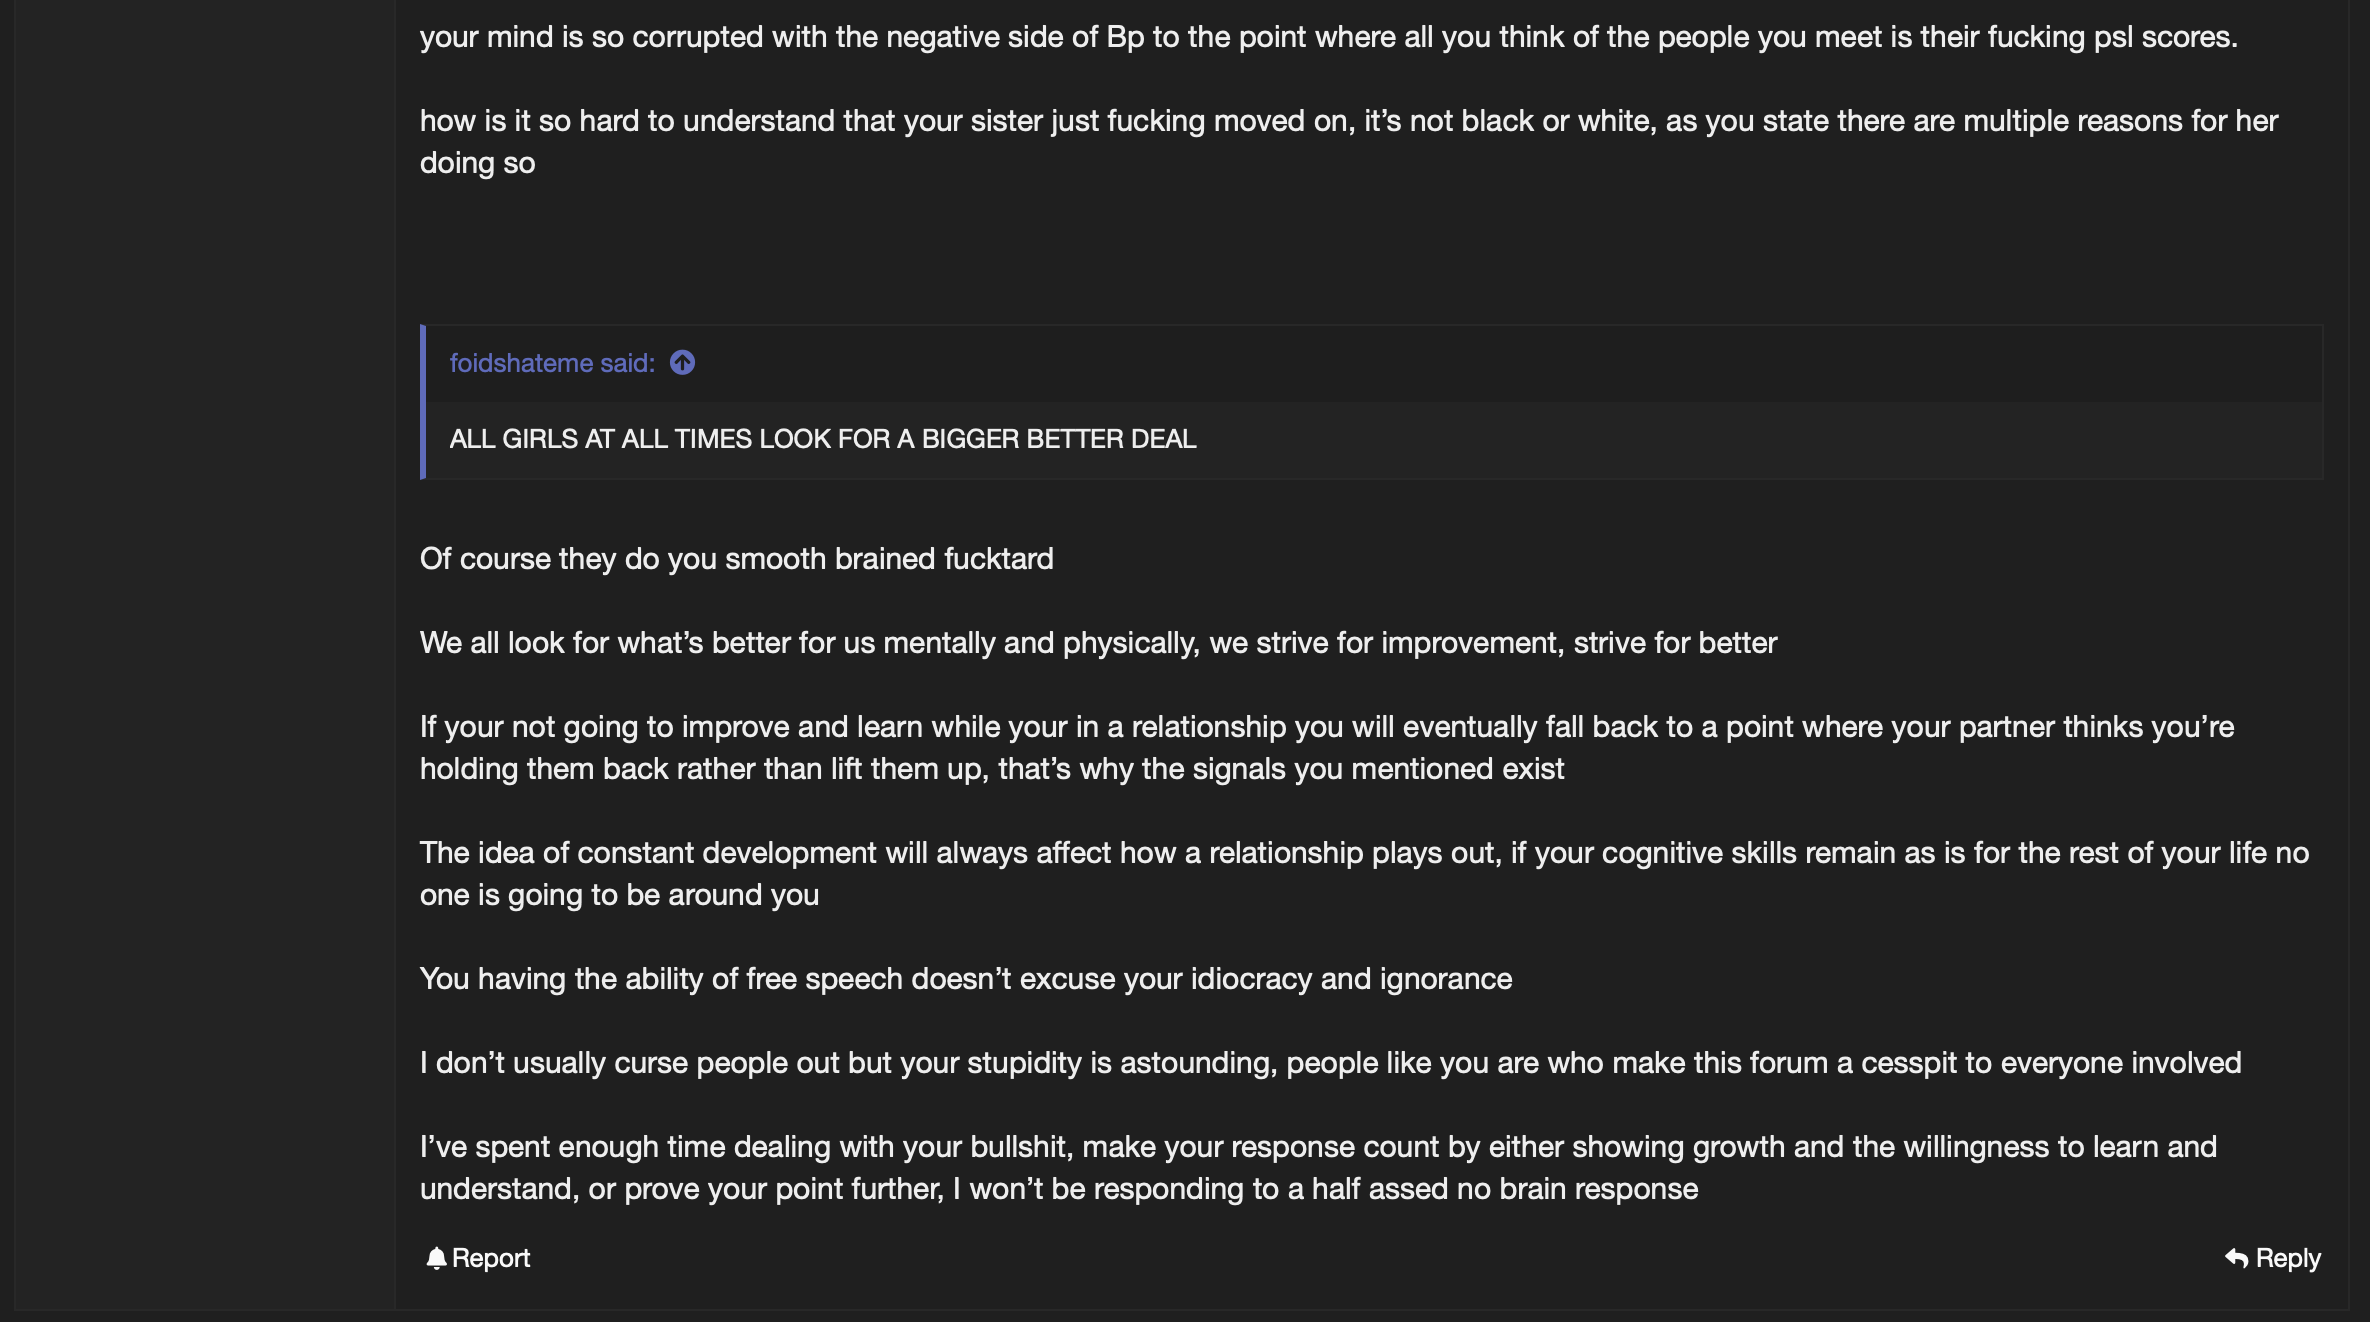Click the purple left border of the quote block

423,402
